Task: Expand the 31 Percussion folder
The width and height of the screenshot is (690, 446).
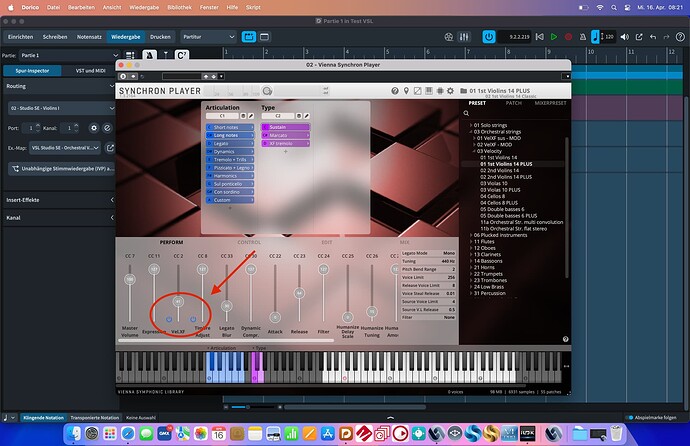Action: click(471, 293)
